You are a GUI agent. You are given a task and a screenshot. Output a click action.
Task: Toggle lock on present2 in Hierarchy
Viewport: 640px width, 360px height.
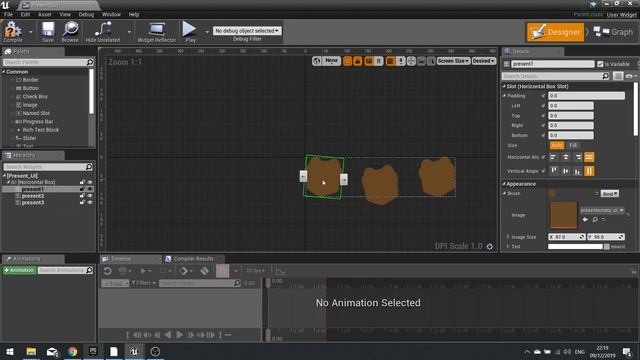point(82,196)
